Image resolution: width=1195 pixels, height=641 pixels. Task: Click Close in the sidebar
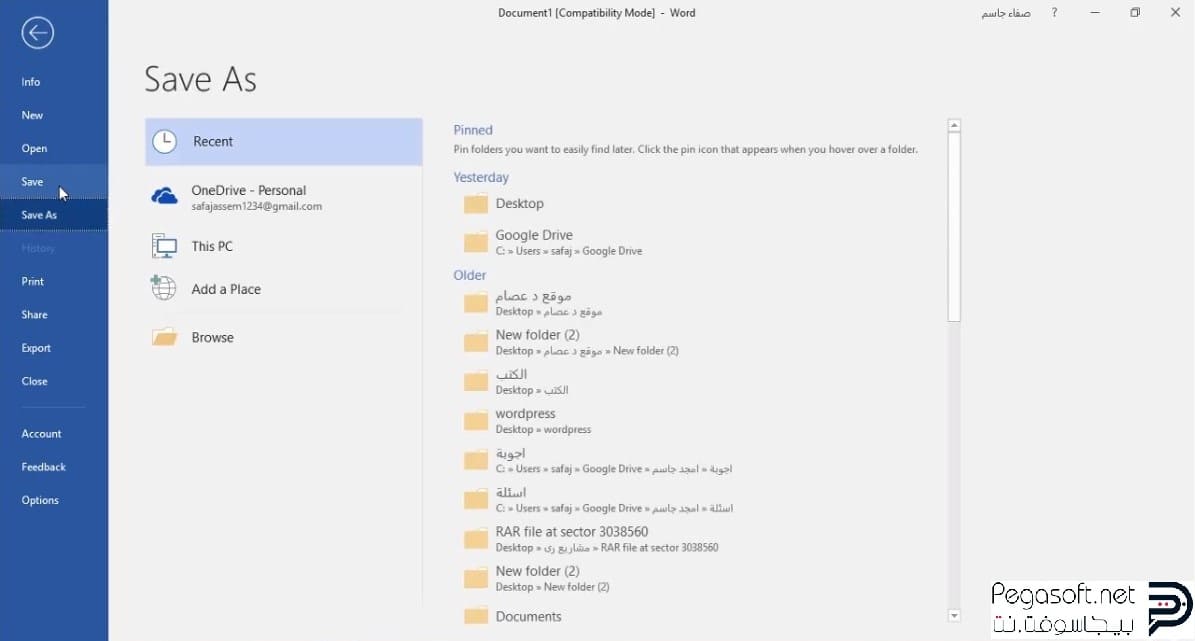[53, 381]
